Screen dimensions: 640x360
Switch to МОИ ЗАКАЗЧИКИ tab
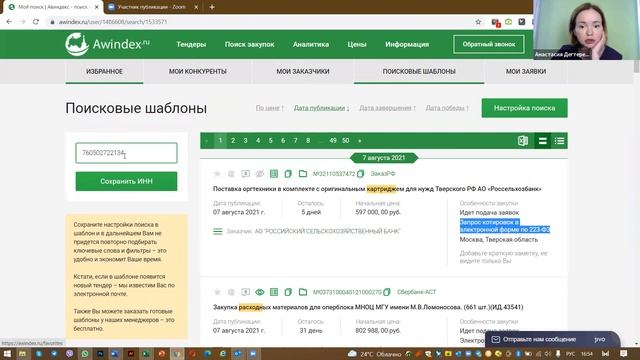pos(303,71)
